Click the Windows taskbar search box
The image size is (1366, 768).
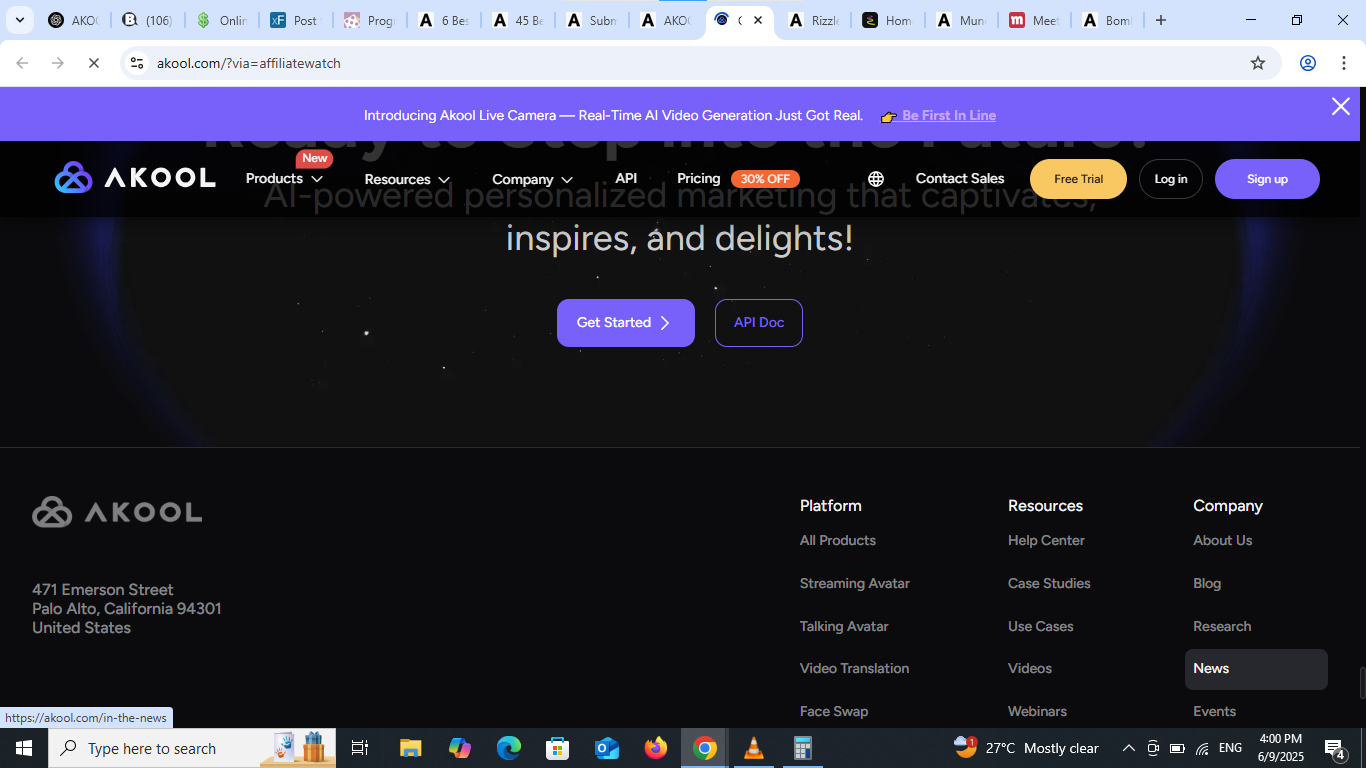[193, 748]
